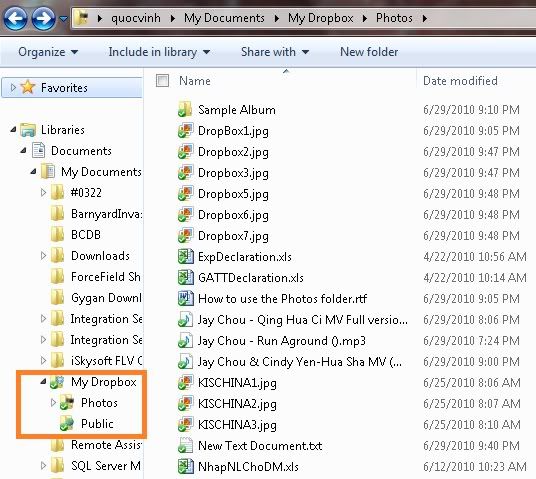Open the Share with menu
Image resolution: width=536 pixels, height=479 pixels.
click(275, 52)
